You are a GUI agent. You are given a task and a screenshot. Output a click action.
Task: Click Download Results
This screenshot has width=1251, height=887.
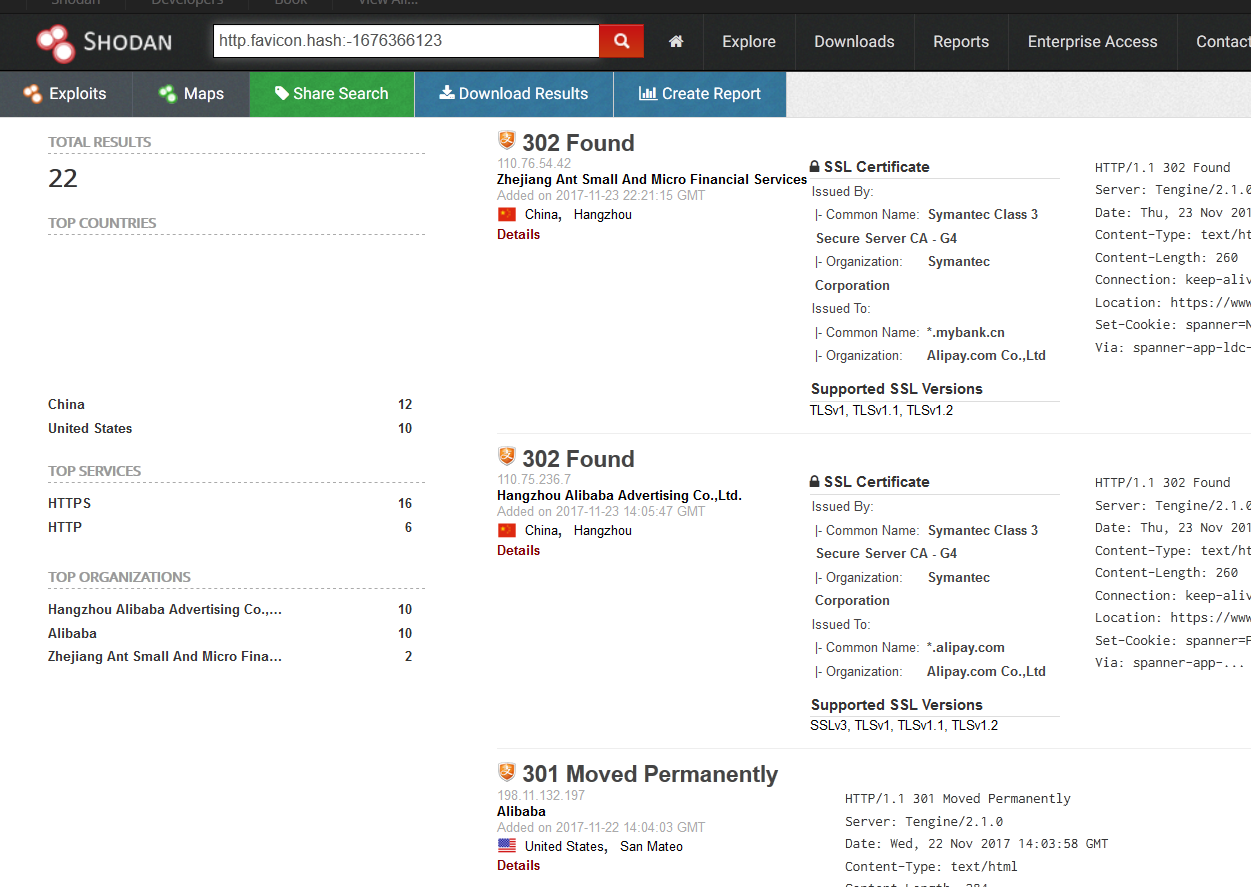[514, 94]
